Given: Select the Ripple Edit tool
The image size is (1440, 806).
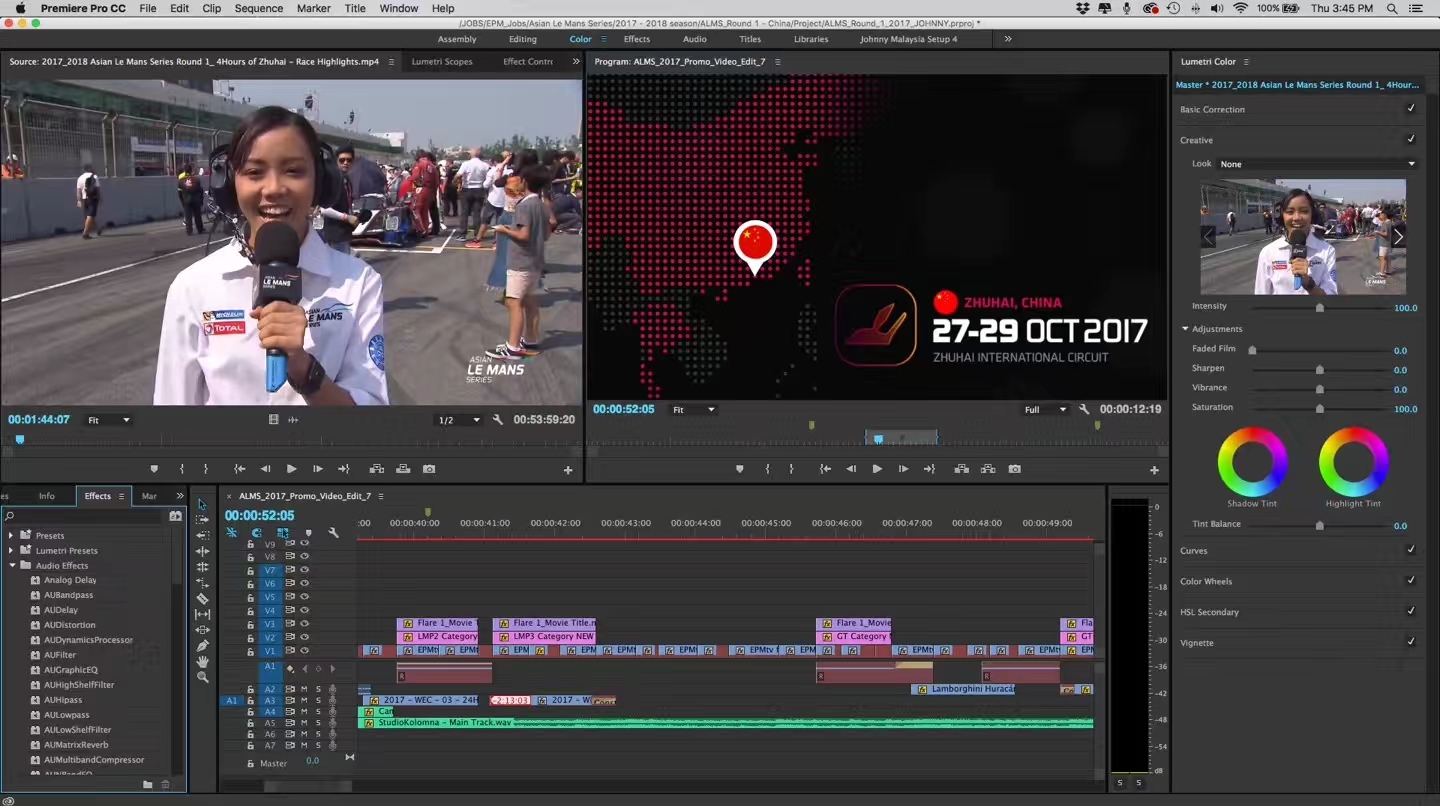Looking at the screenshot, I should [202, 552].
